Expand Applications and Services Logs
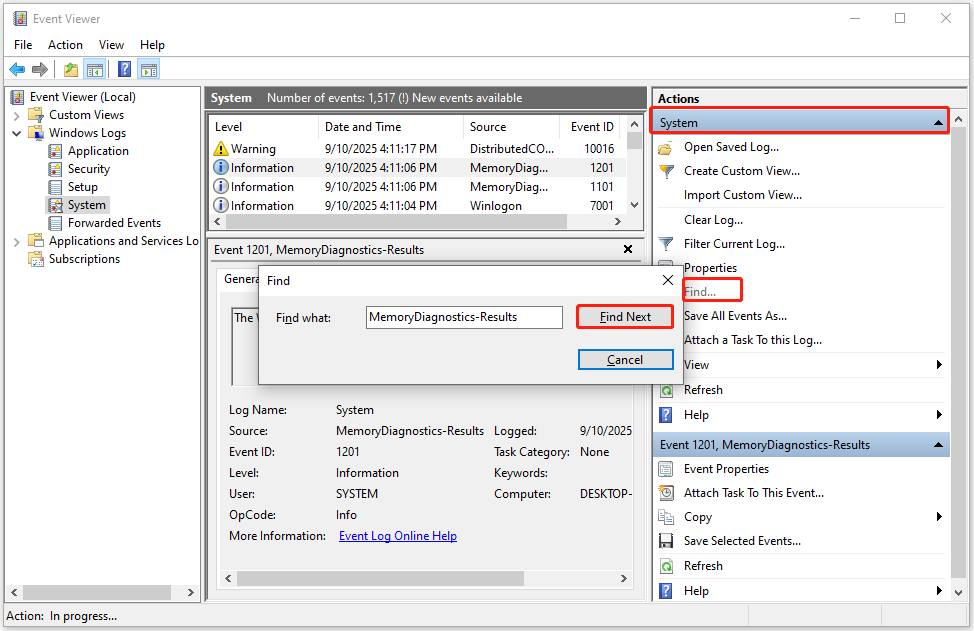 tap(16, 240)
